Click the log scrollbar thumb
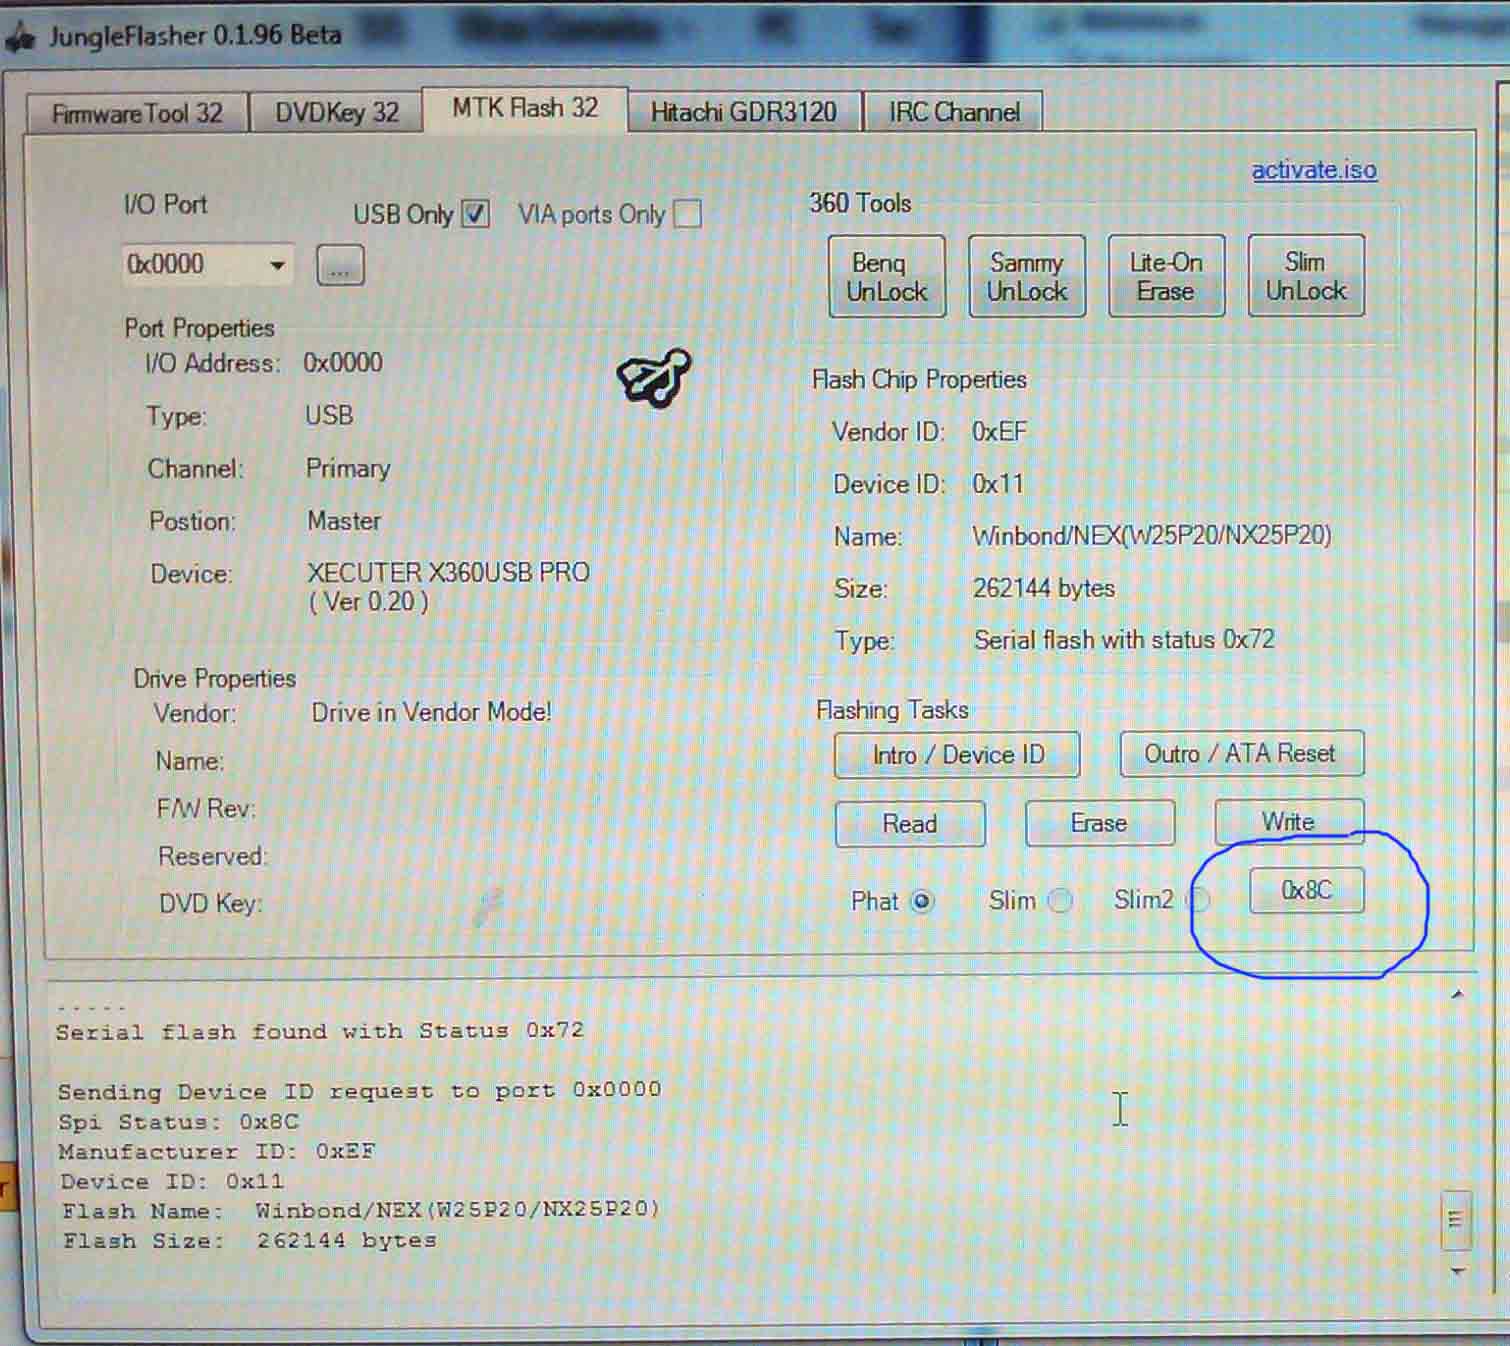The height and width of the screenshot is (1346, 1510). (x=1455, y=1219)
